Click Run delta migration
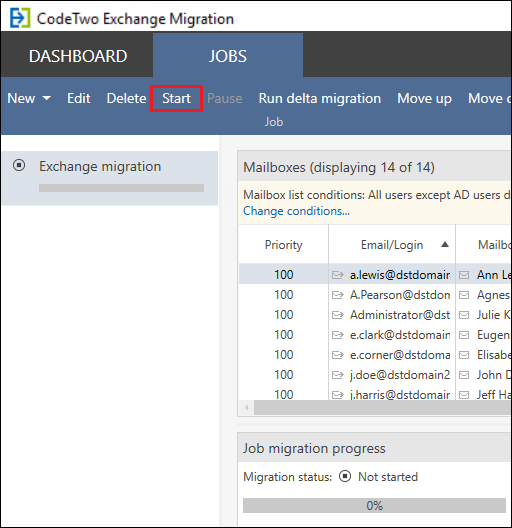 320,98
